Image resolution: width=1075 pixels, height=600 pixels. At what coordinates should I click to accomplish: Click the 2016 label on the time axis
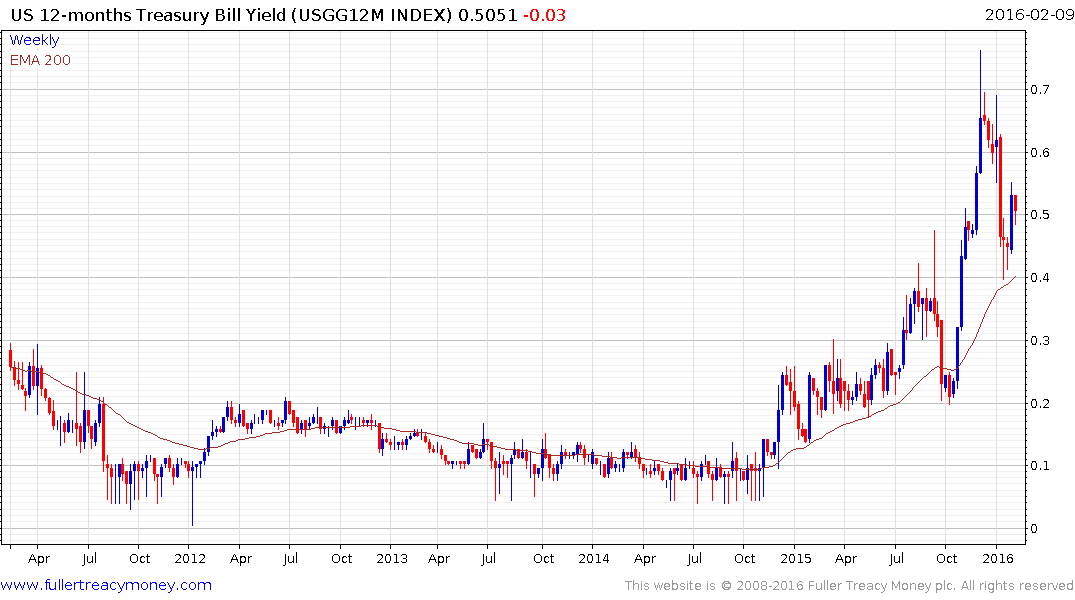click(x=998, y=558)
